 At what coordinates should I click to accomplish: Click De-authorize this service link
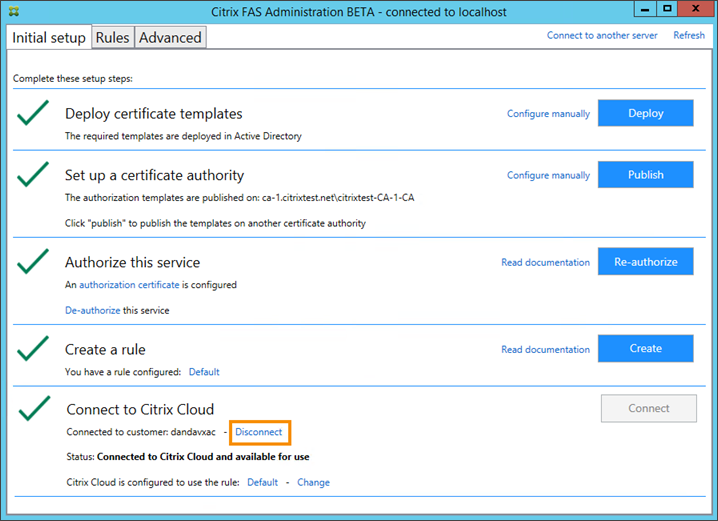(x=93, y=310)
